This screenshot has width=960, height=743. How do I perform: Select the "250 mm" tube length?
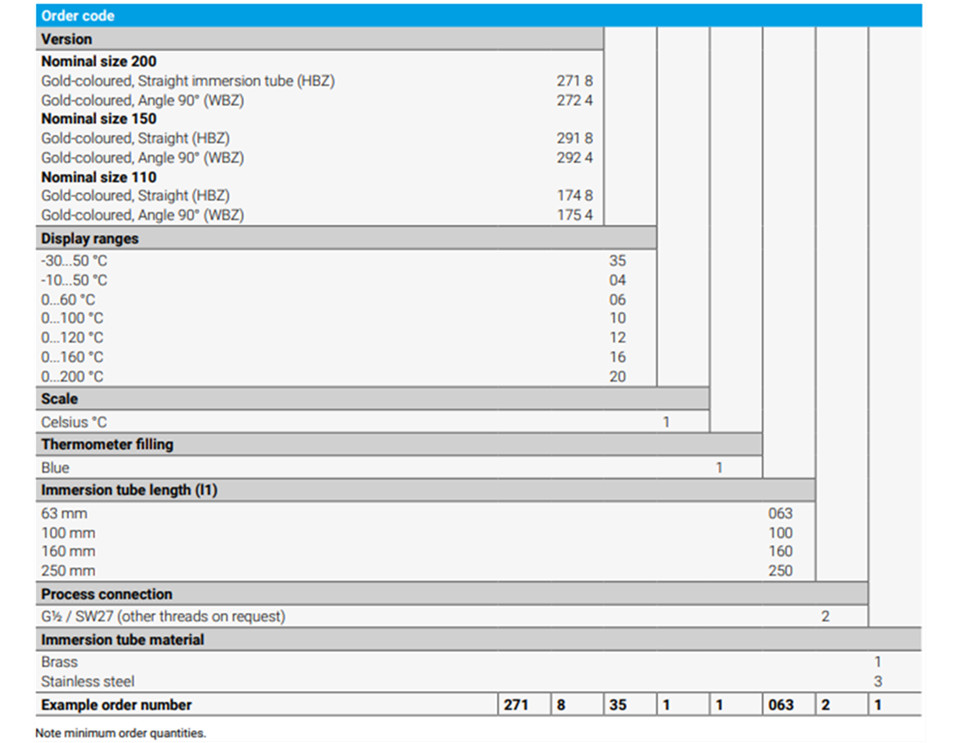[68, 571]
